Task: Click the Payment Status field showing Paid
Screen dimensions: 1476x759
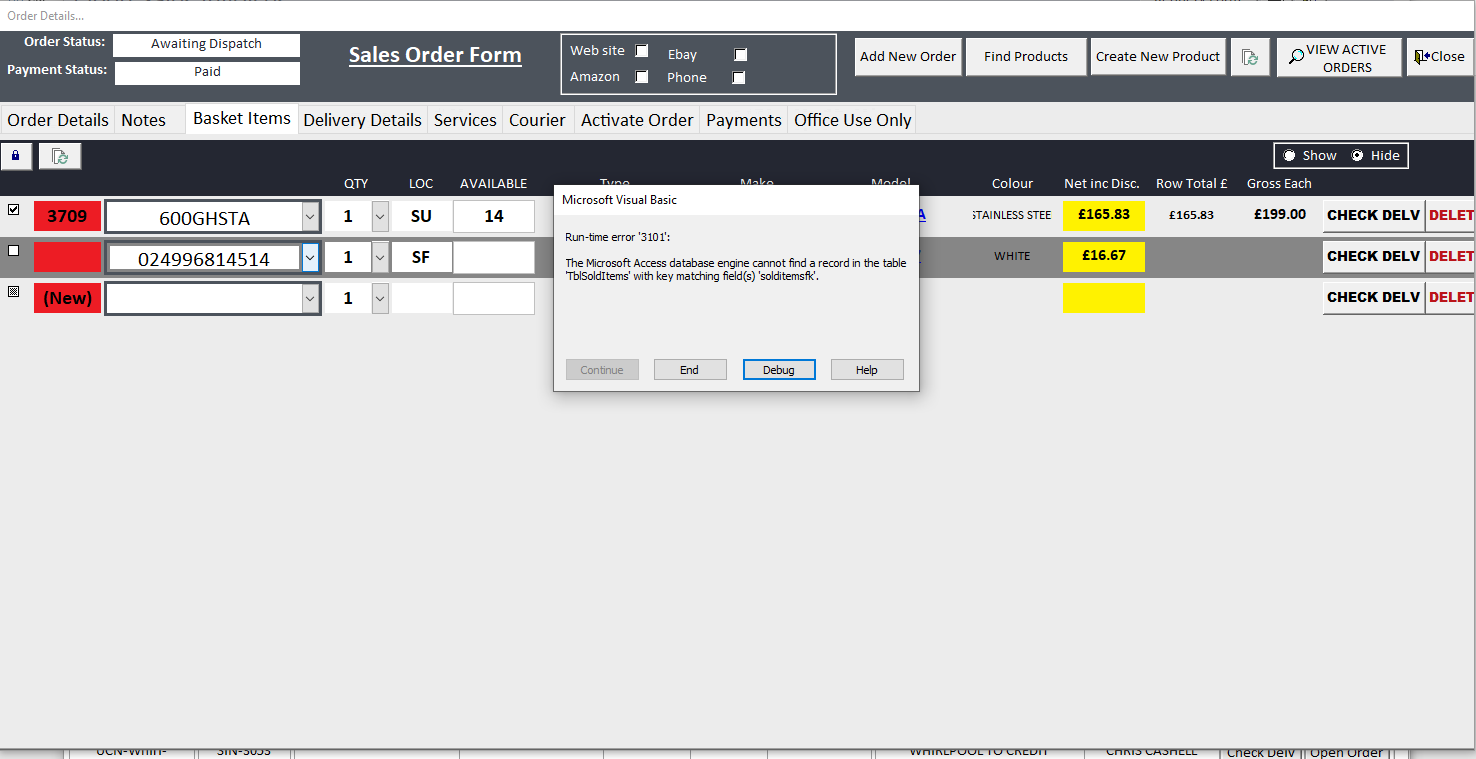Action: 207,73
